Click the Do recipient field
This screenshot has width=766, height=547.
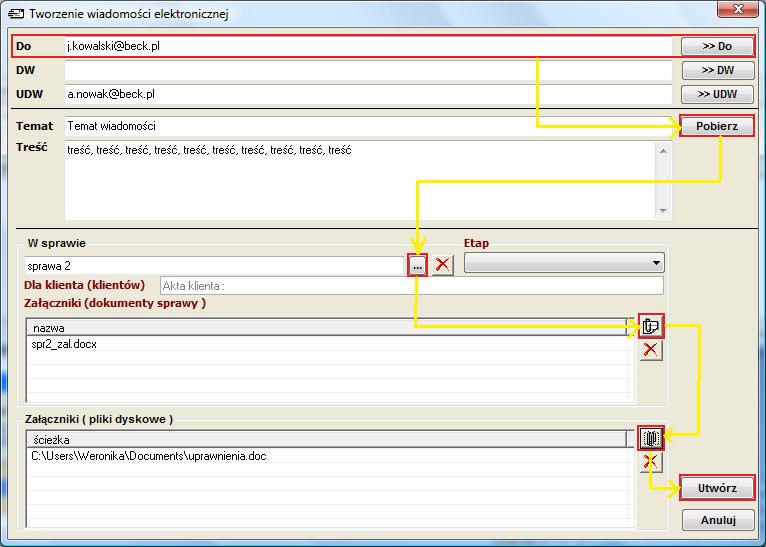[368, 46]
